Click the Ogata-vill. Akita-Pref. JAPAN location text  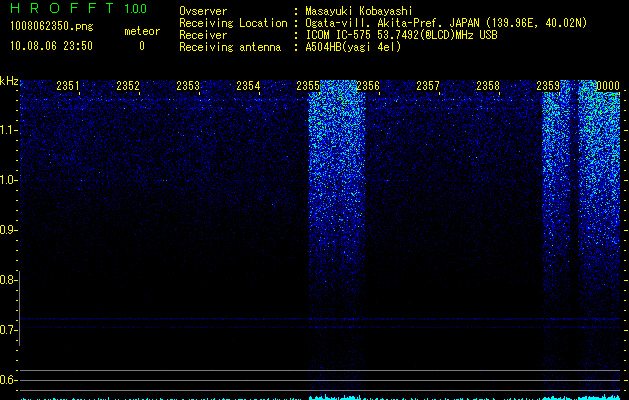pyautogui.click(x=446, y=23)
